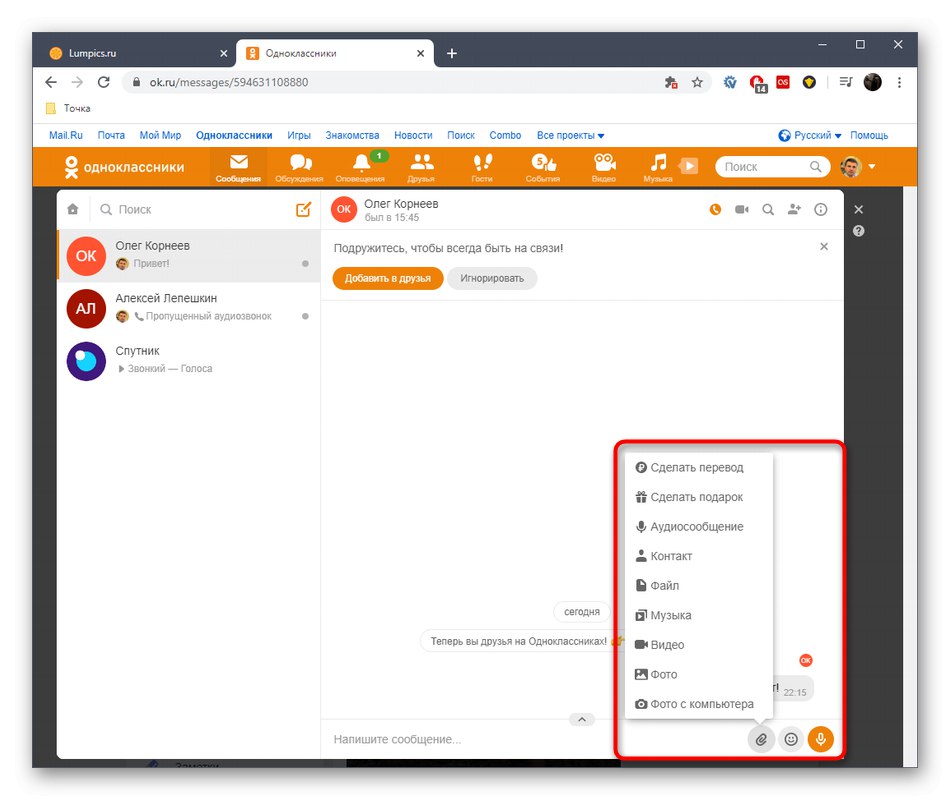Image resolution: width=950 pixels, height=800 pixels.
Task: Open Events (События) icon
Action: point(543,167)
